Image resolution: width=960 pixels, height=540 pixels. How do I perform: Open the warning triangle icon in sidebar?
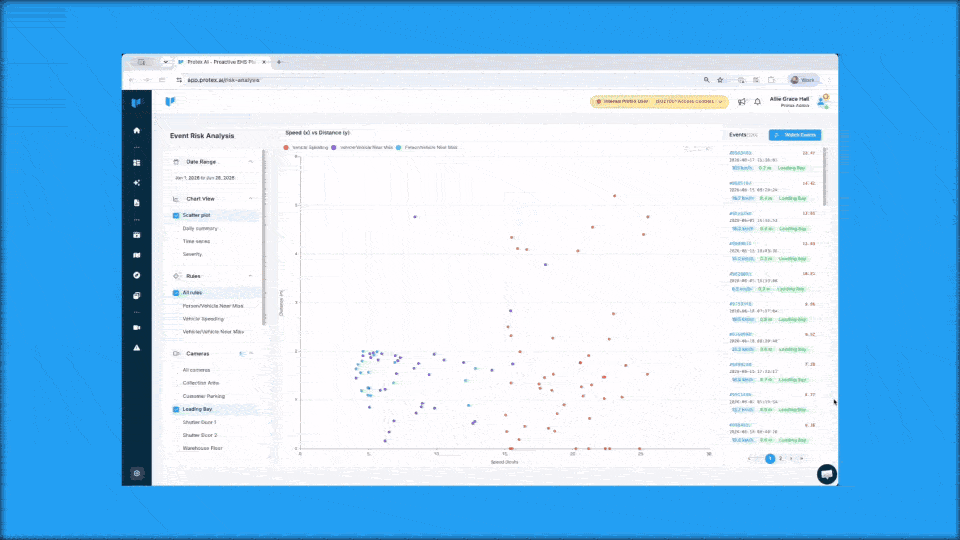pos(137,348)
